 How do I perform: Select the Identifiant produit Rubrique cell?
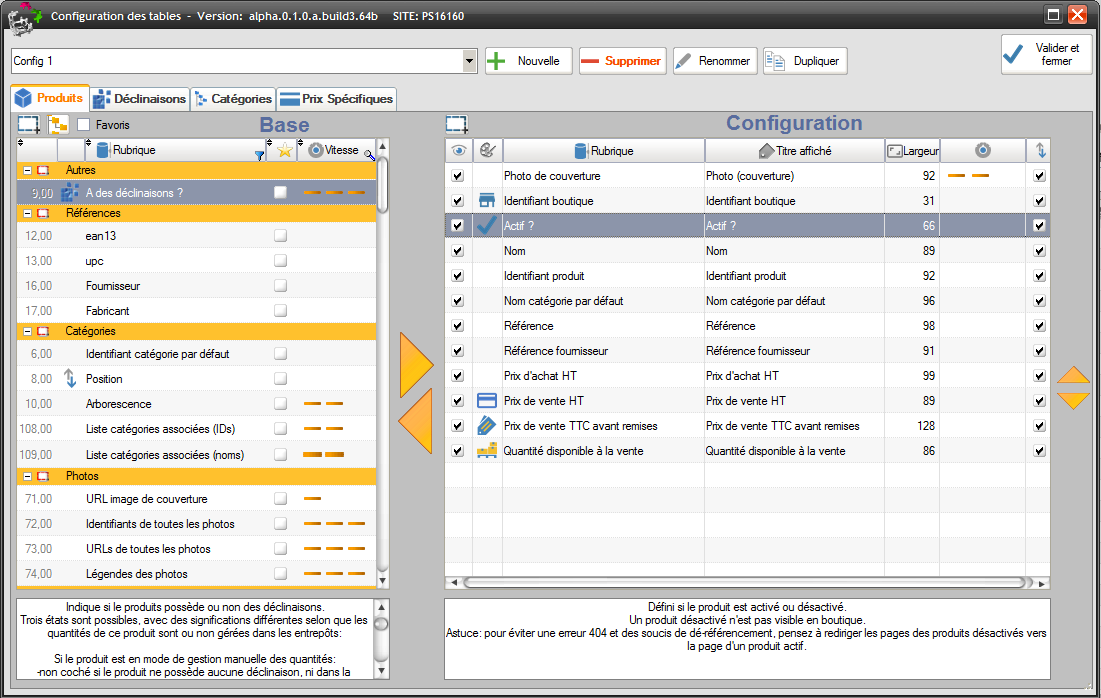(603, 276)
